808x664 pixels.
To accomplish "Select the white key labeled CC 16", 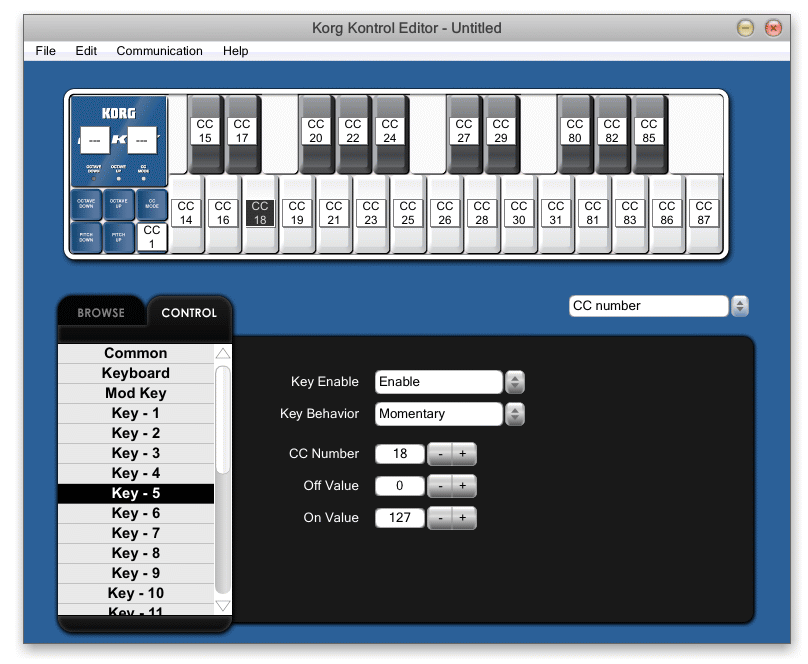I will pos(223,213).
